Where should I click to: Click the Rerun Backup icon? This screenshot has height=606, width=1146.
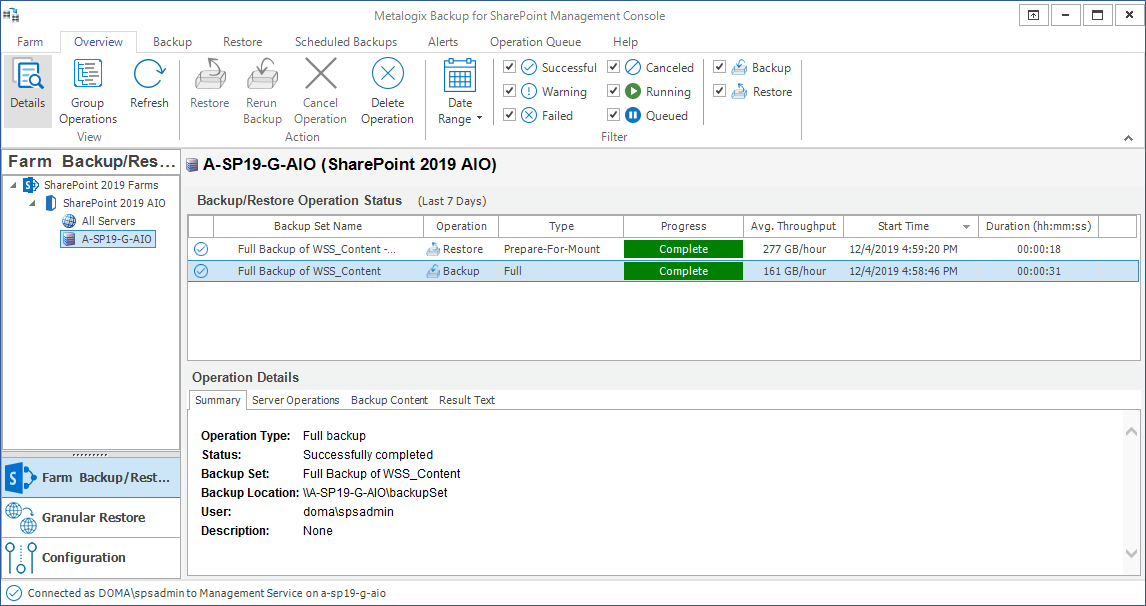(x=262, y=75)
